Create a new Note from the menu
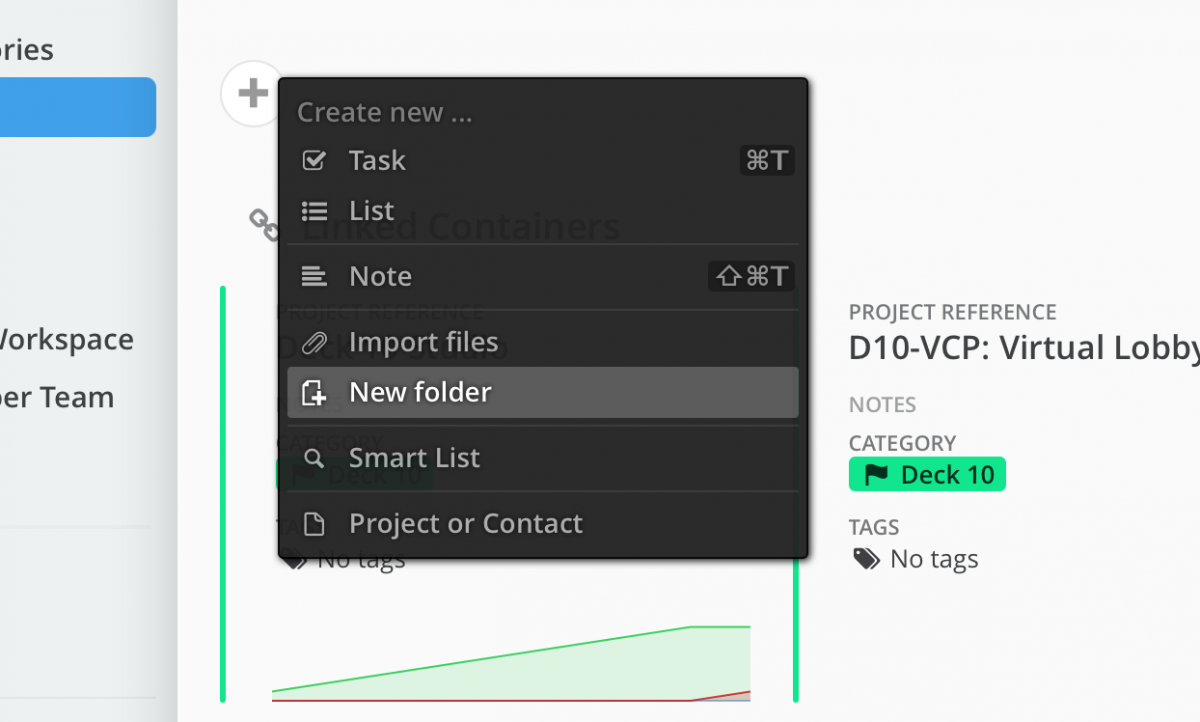The image size is (1200, 722). [380, 276]
